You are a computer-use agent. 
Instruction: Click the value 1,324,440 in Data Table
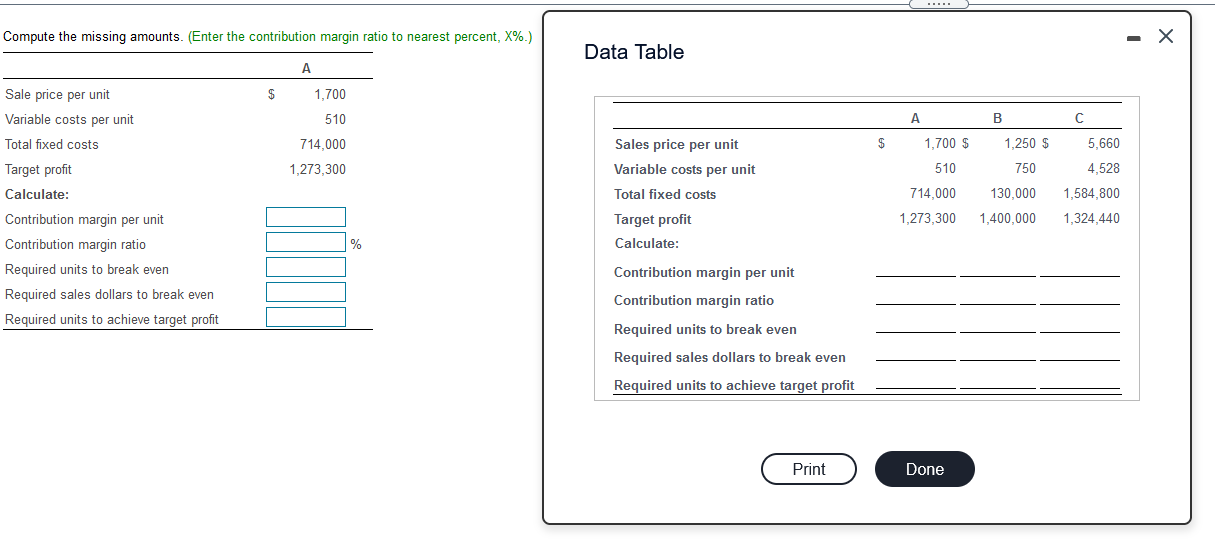[1092, 219]
